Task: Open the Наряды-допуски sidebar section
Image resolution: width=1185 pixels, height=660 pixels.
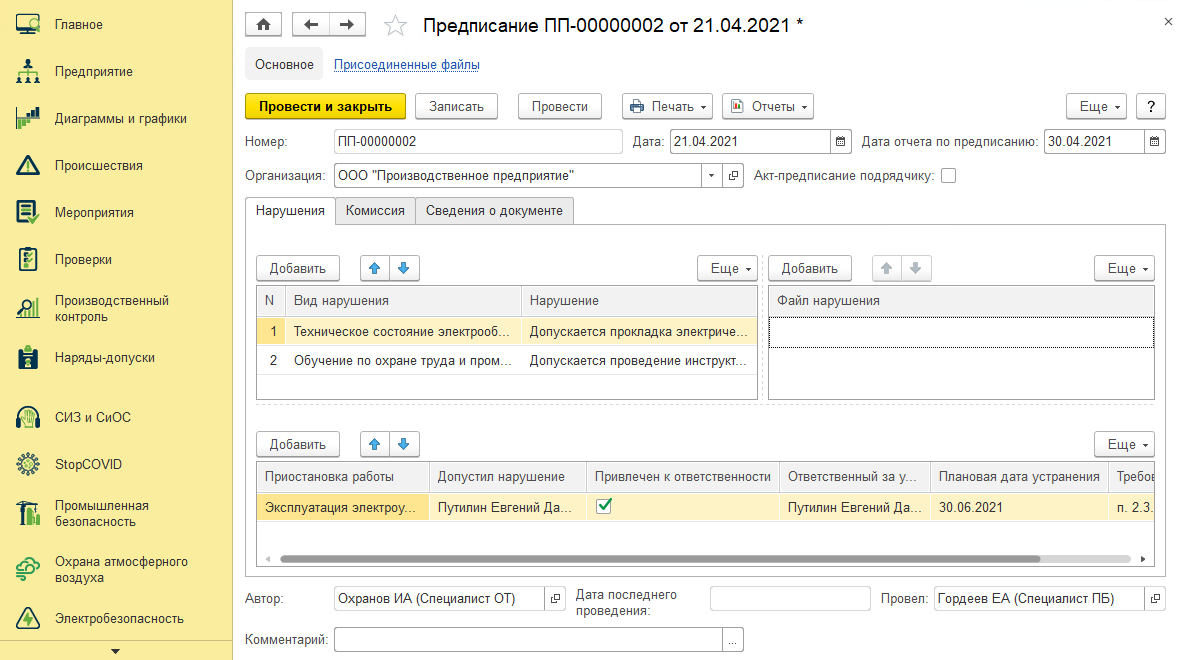Action: click(104, 358)
